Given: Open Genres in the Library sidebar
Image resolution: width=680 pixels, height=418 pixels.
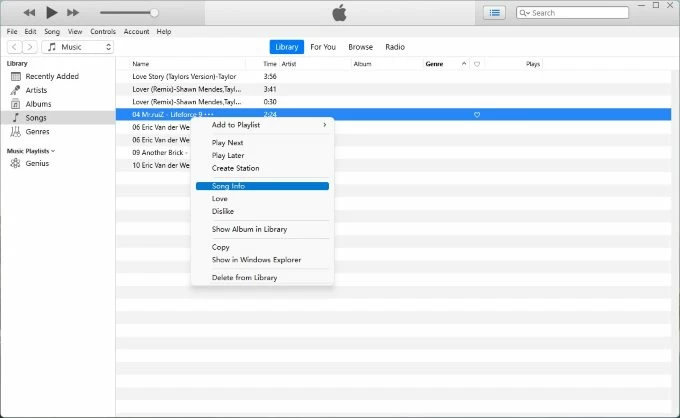Looking at the screenshot, I should (38, 131).
